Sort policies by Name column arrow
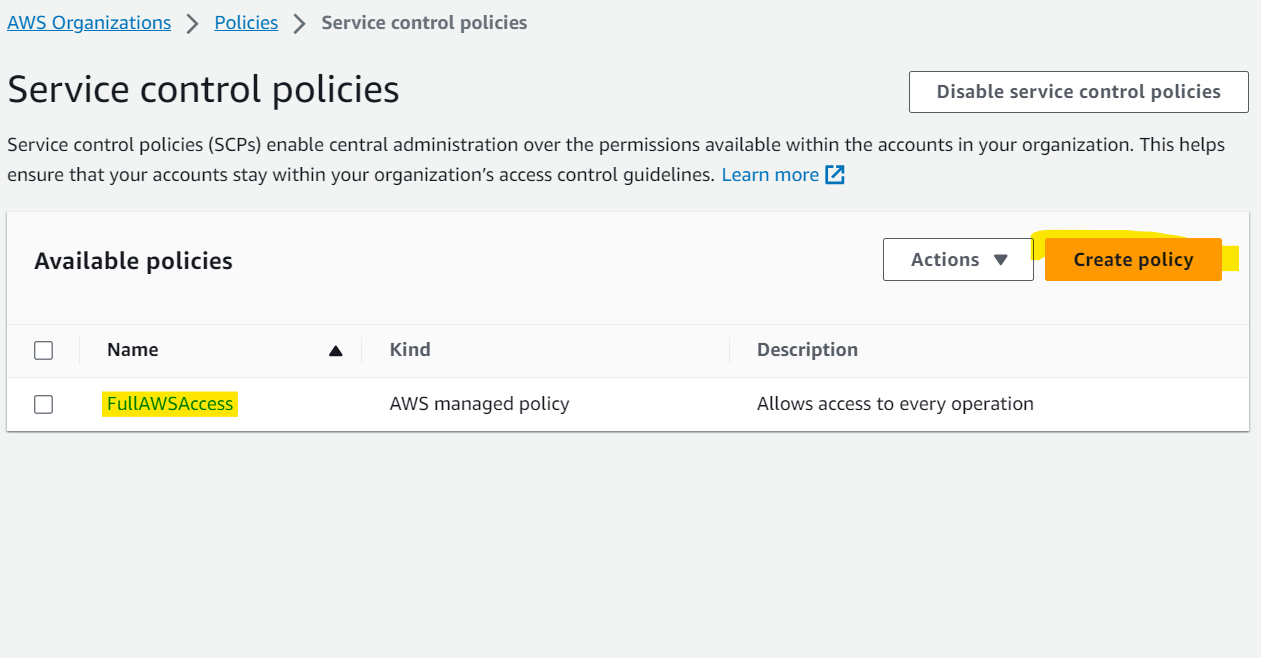This screenshot has height=658, width=1261. click(336, 351)
